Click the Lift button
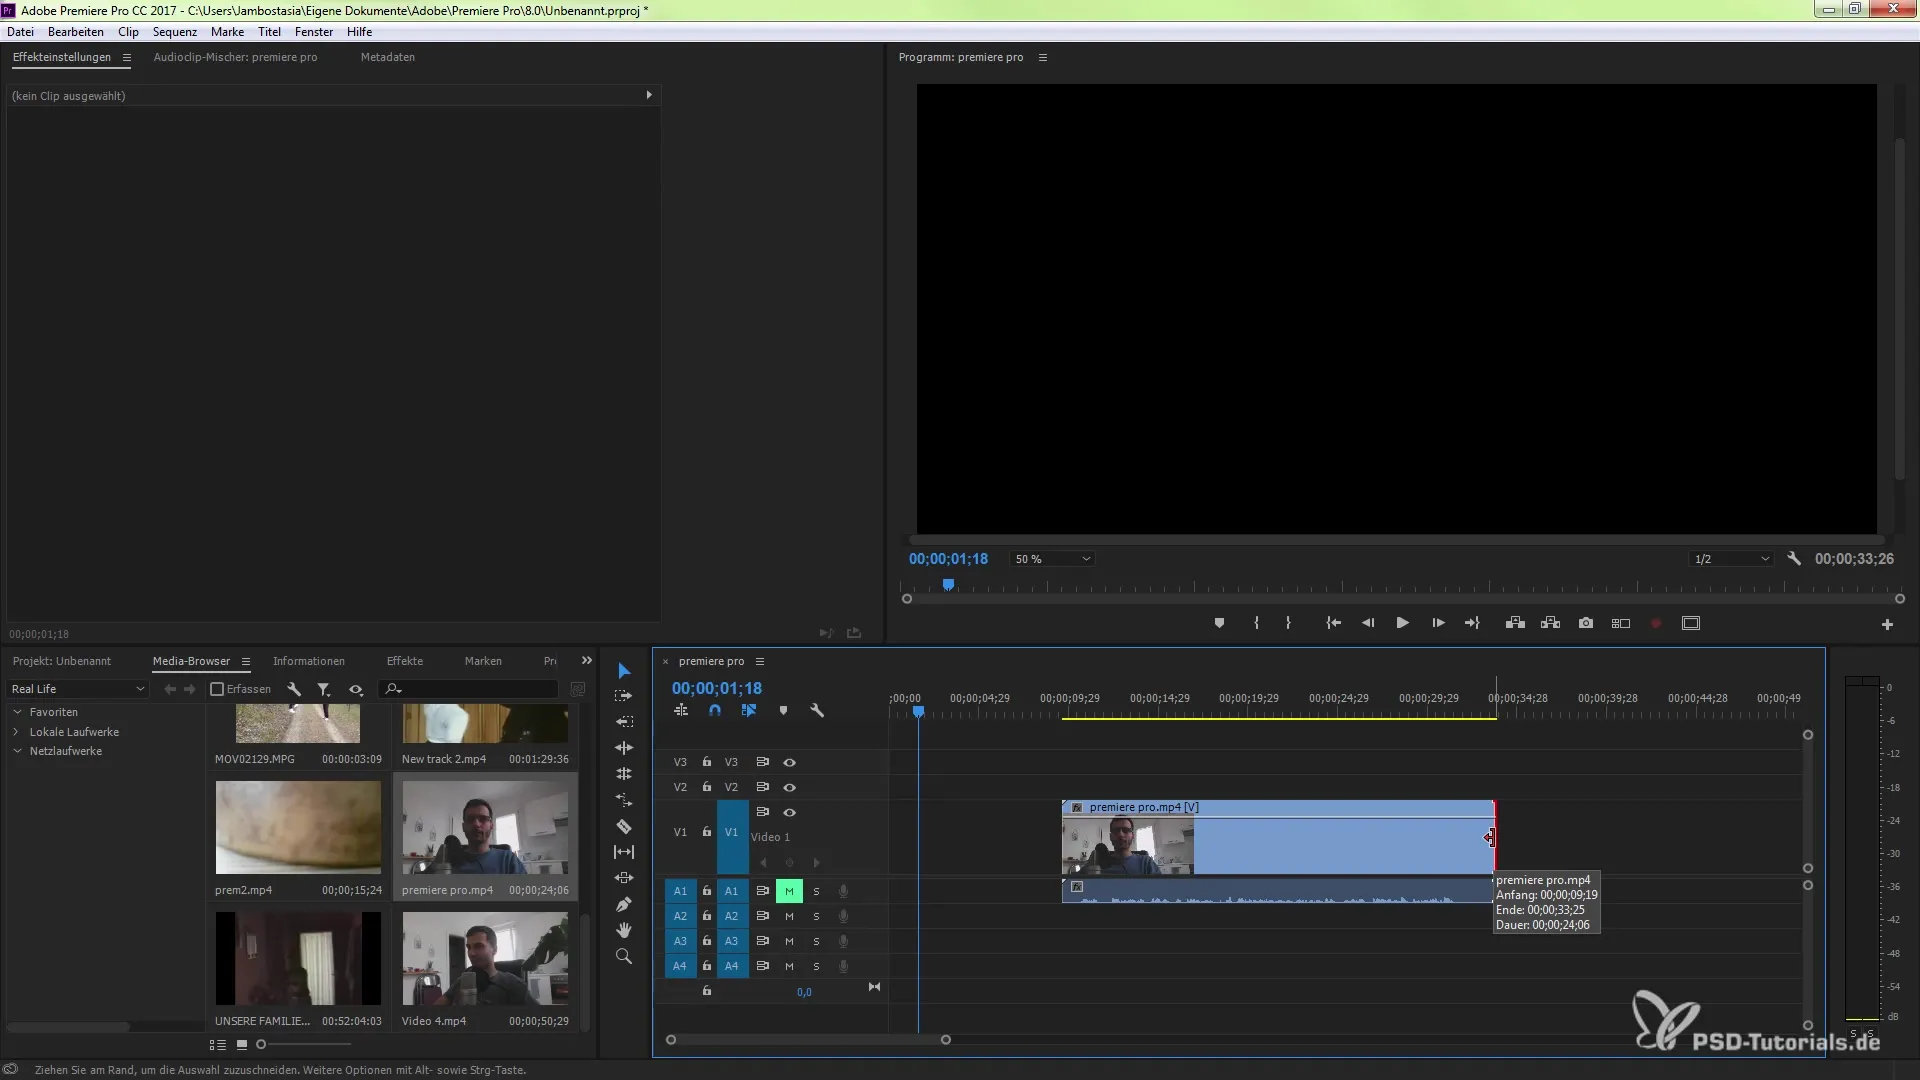1920x1080 pixels. pyautogui.click(x=1515, y=623)
